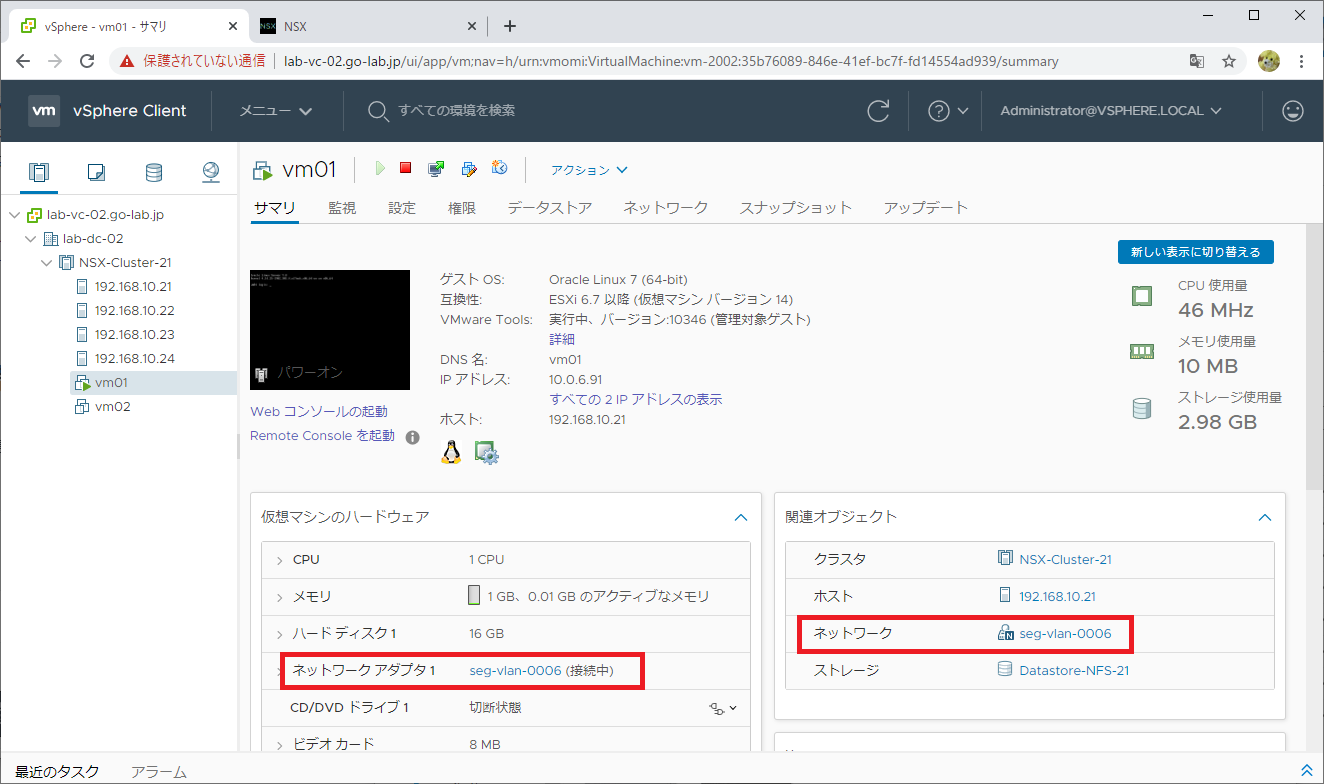
Task: Open the Chrome three-dot menu
Action: pos(1301,61)
